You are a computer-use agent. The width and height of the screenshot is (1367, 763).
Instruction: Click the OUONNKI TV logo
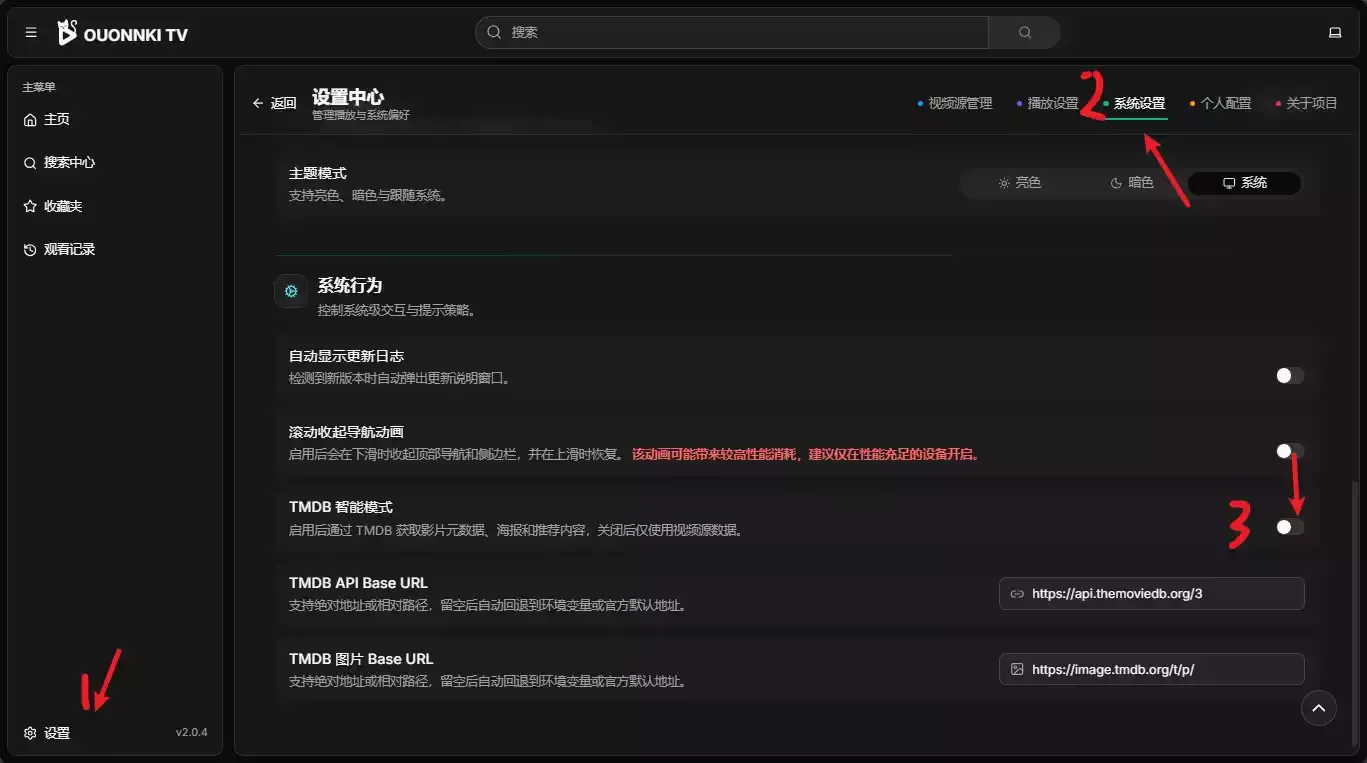click(122, 33)
